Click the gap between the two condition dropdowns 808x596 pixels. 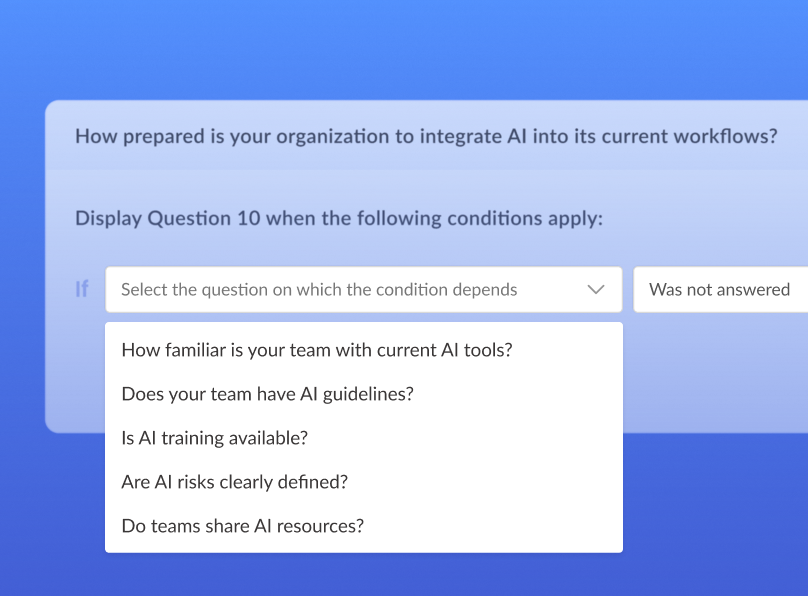point(628,290)
